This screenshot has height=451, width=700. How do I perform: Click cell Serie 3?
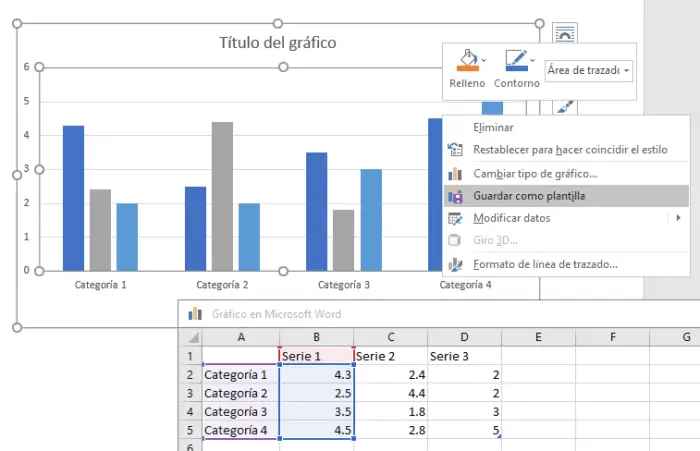pyautogui.click(x=464, y=356)
